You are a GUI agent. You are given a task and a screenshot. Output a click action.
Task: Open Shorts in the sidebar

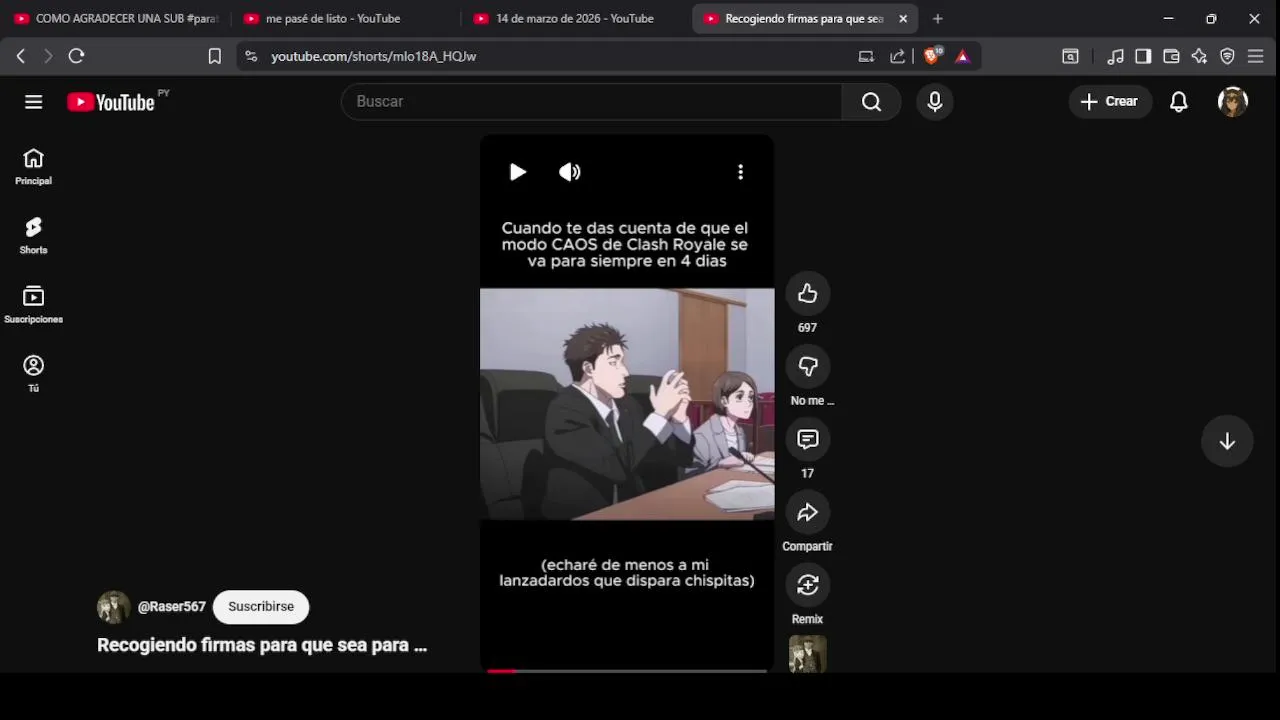33,236
